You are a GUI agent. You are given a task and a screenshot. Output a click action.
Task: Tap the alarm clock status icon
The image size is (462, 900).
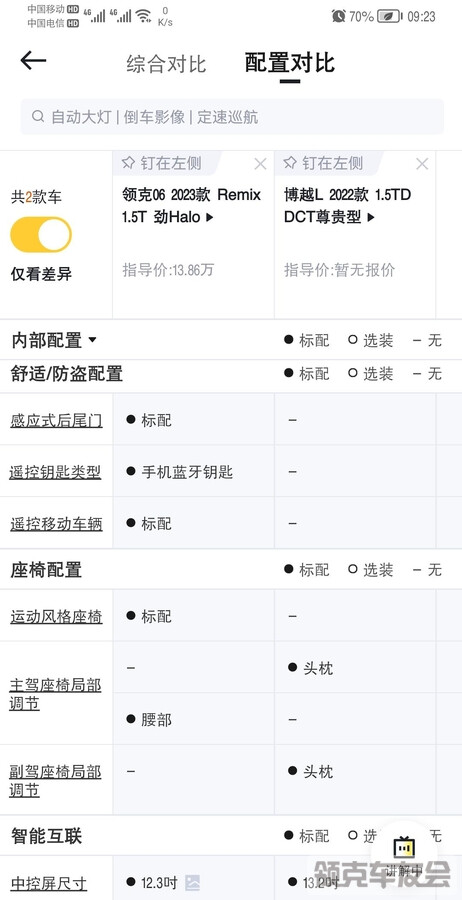(x=338, y=17)
